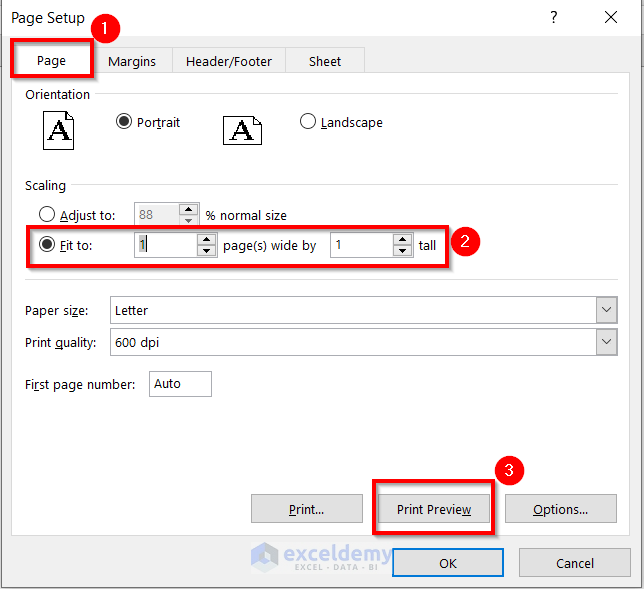Click the Cancel button
Image resolution: width=644 pixels, height=589 pixels.
(x=575, y=563)
